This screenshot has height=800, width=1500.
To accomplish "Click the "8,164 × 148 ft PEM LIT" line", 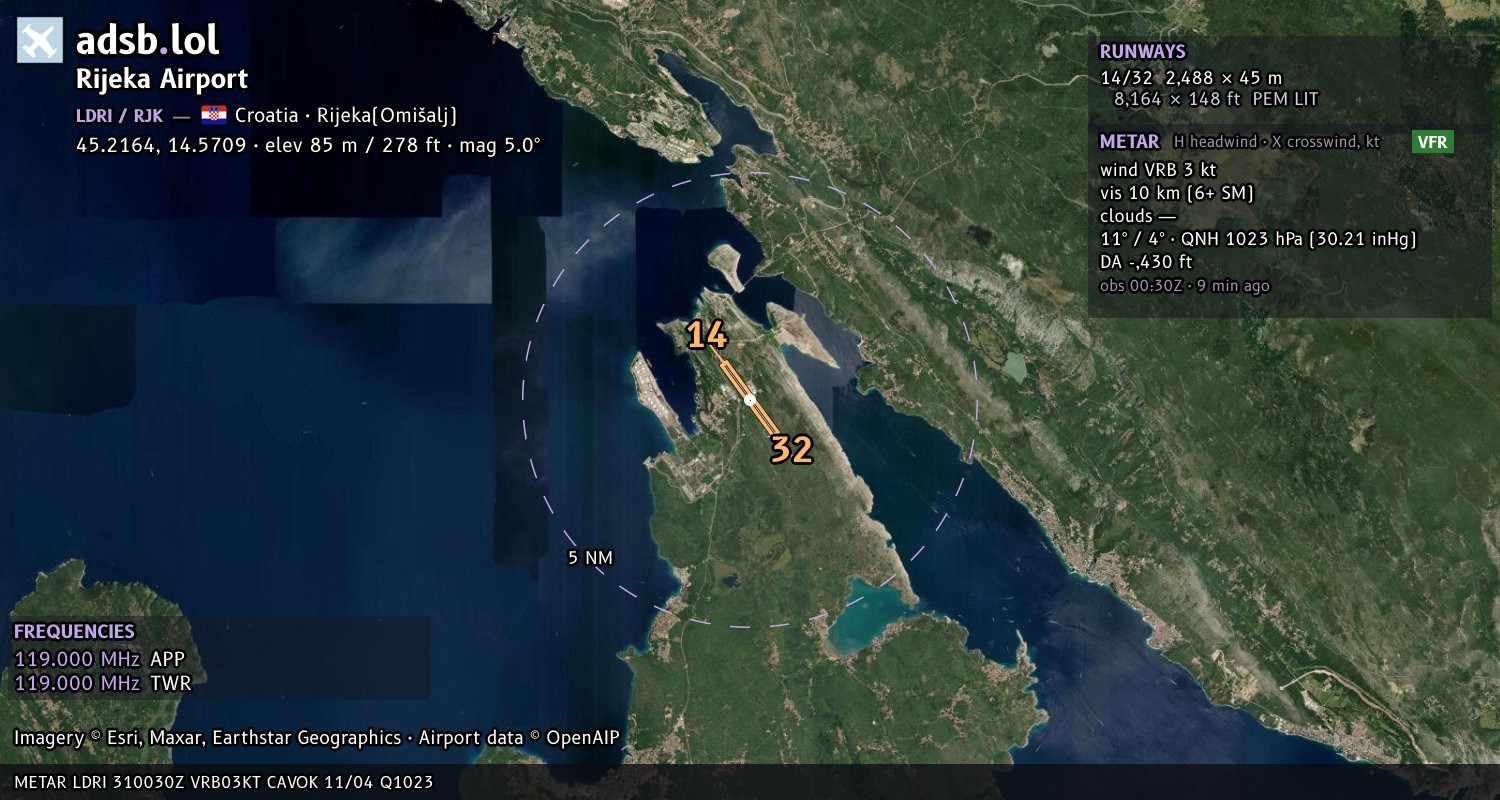I will tap(1216, 99).
